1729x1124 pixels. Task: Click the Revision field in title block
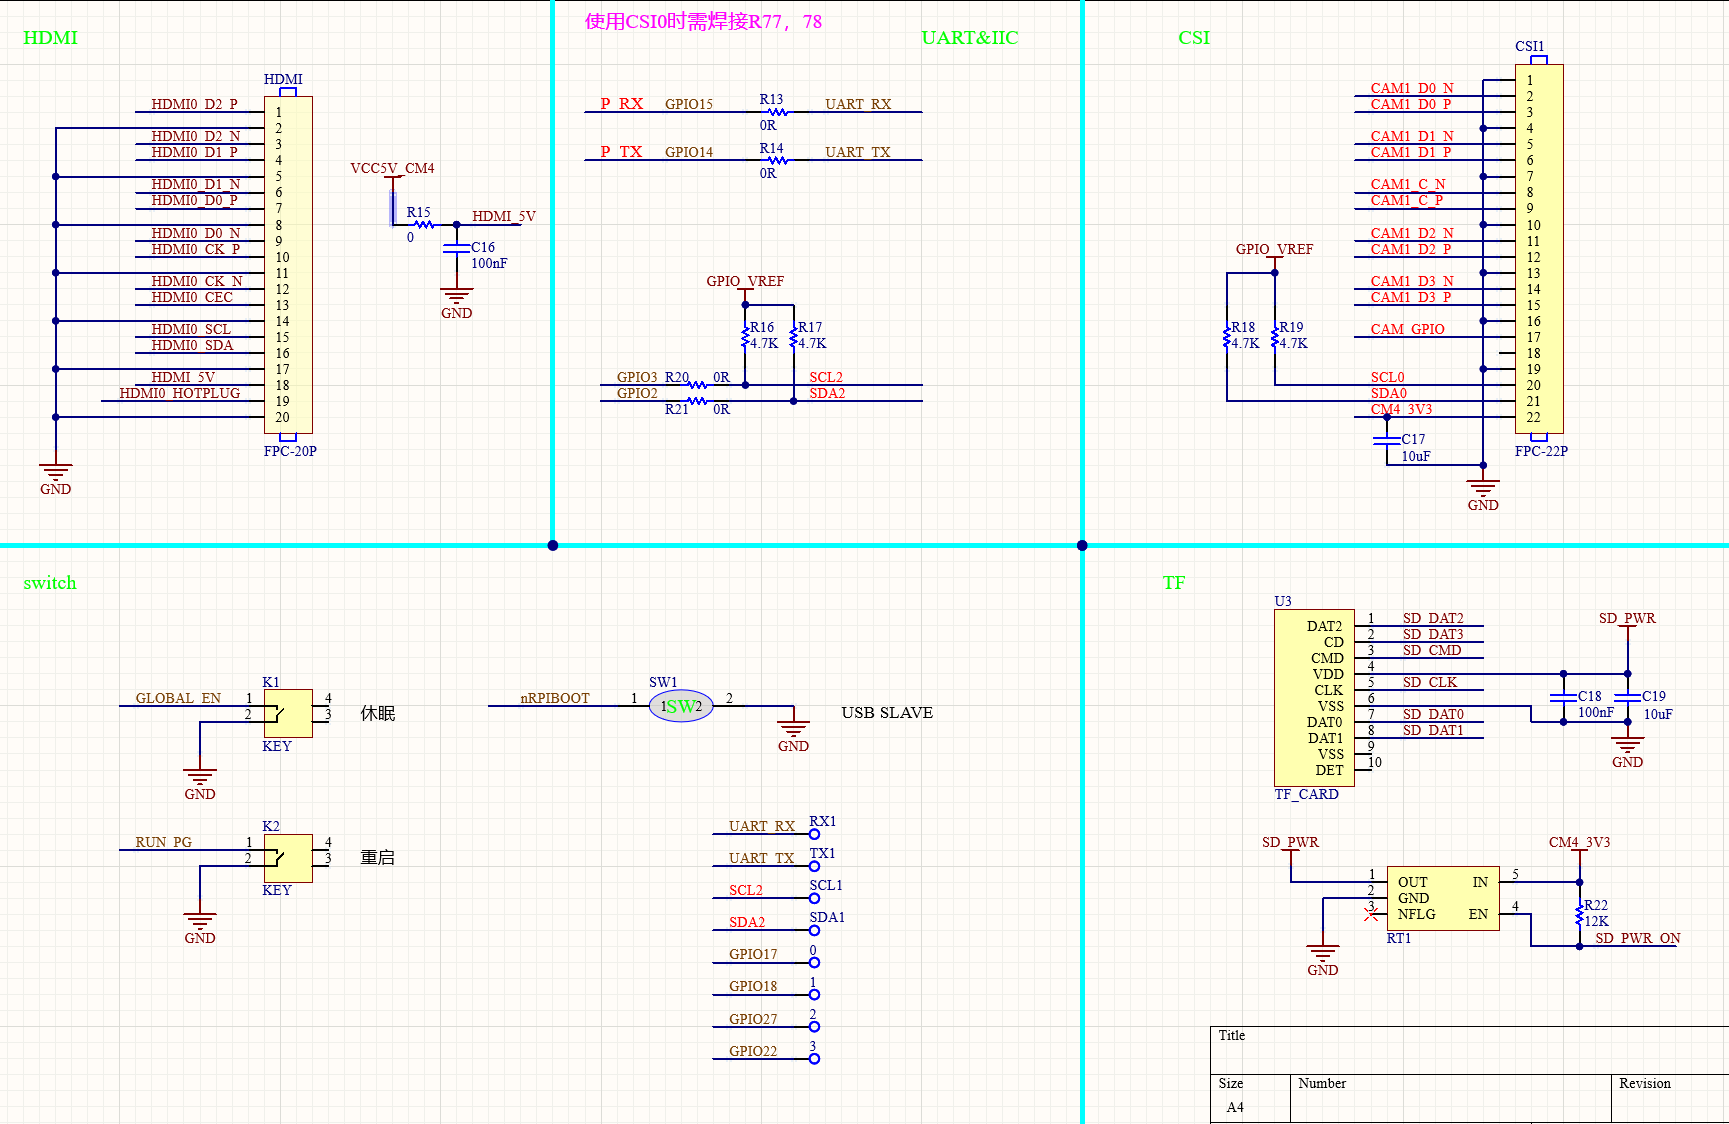pos(1670,1098)
